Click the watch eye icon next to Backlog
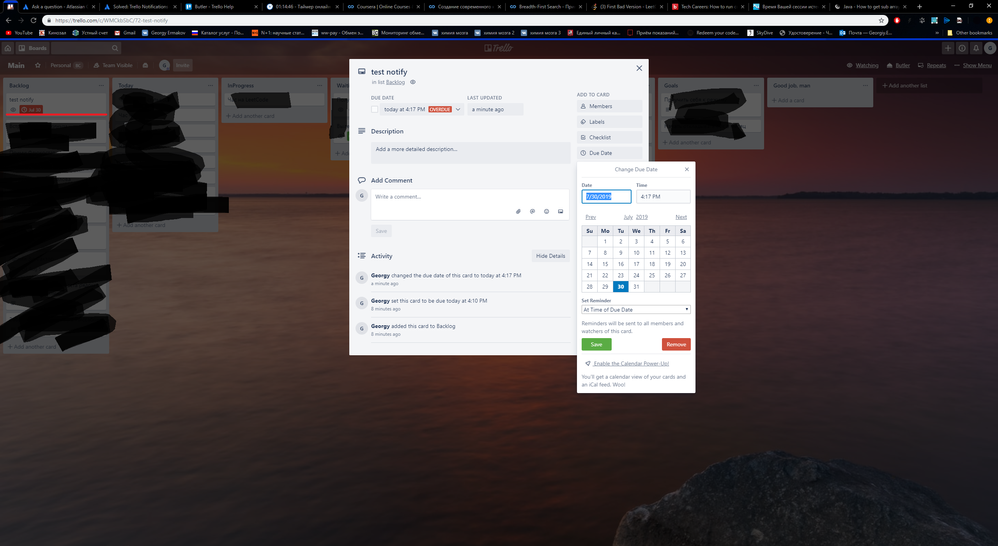Viewport: 998px width, 546px height. [x=412, y=82]
